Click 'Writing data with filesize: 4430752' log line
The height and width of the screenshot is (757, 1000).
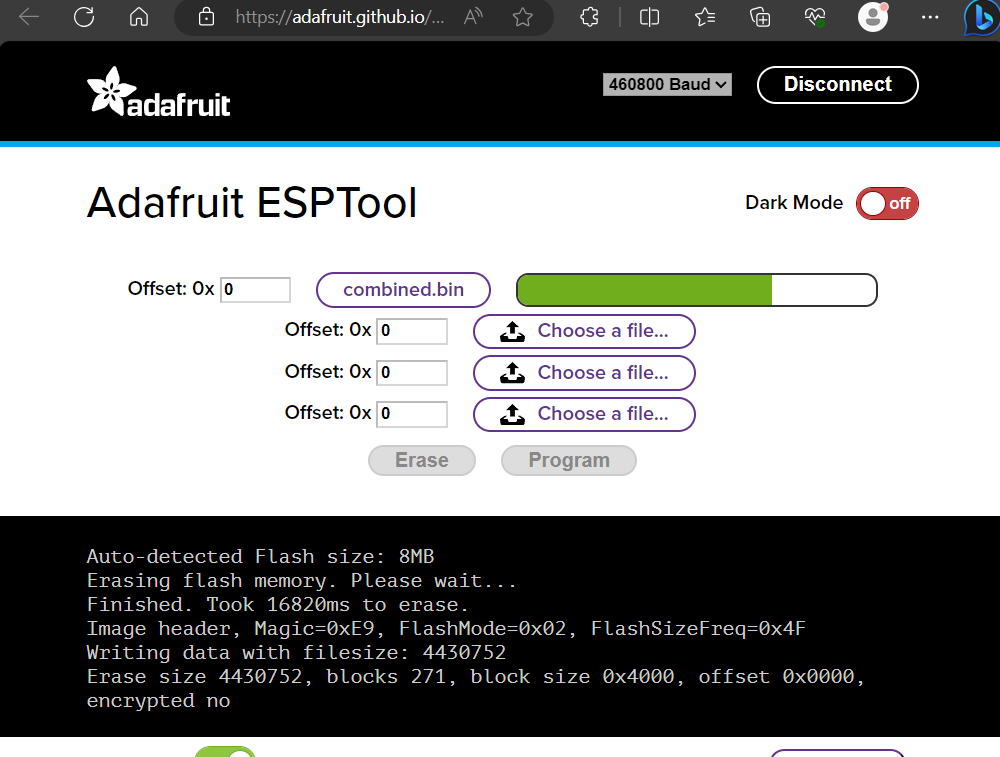[296, 653]
